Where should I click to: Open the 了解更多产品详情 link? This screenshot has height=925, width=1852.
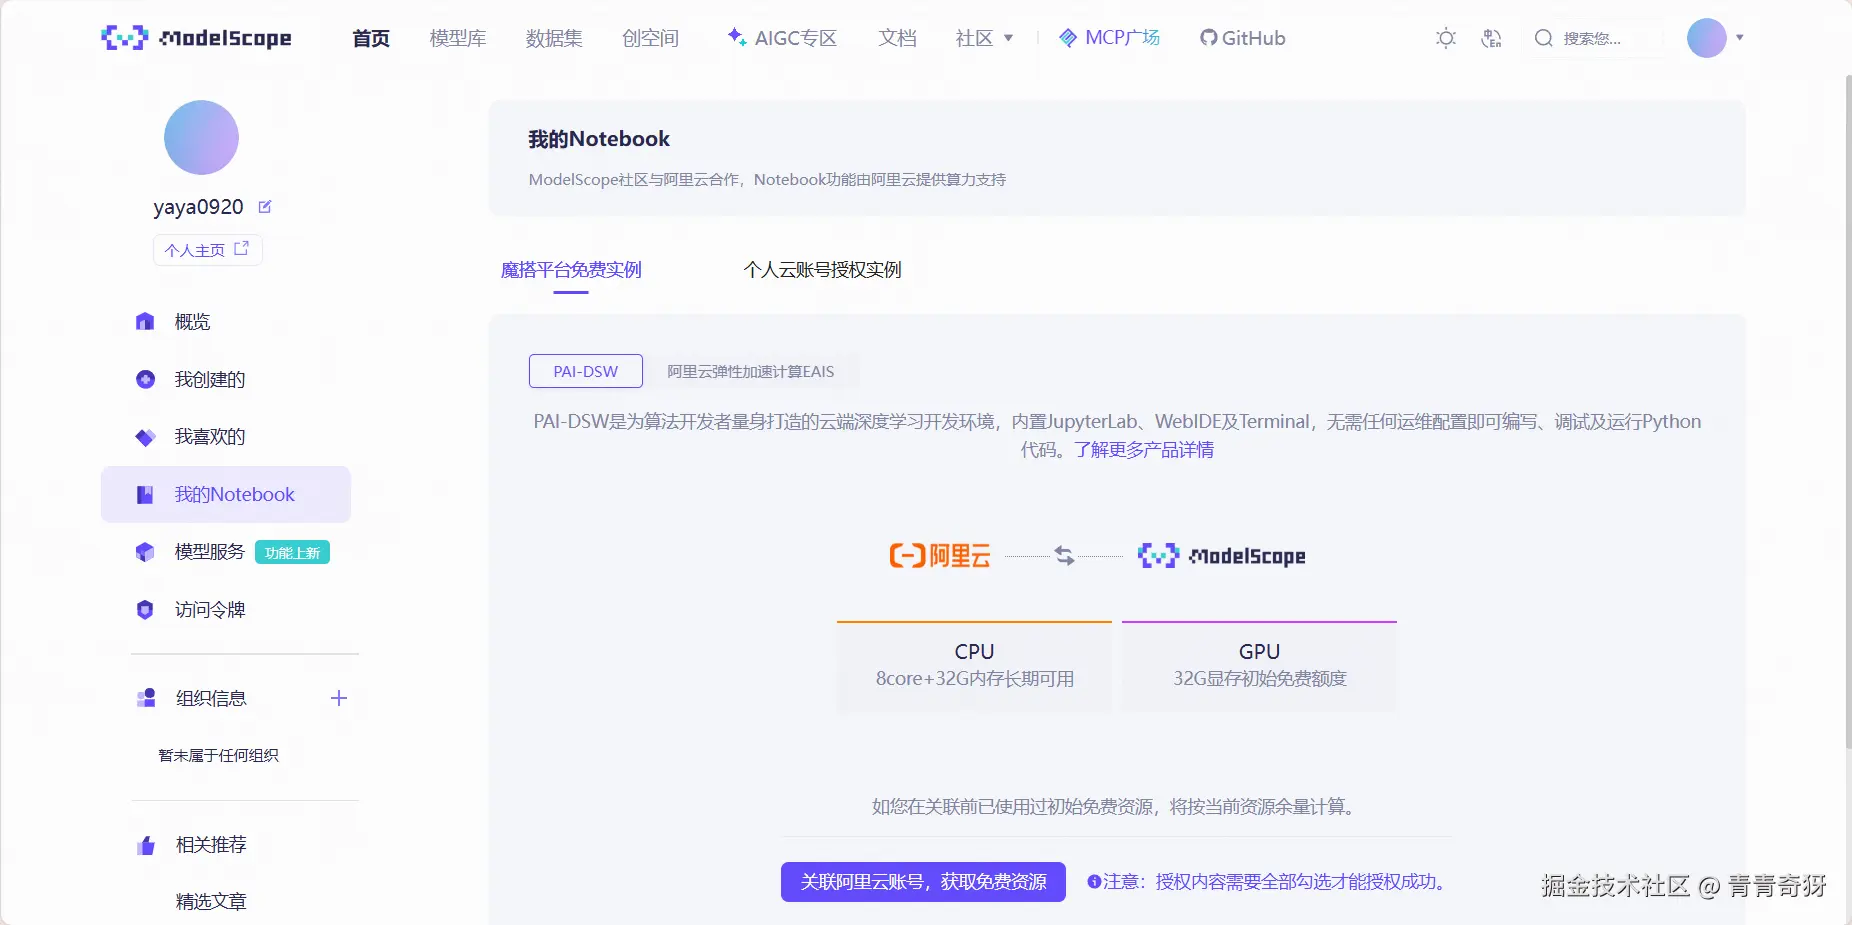pos(1144,450)
